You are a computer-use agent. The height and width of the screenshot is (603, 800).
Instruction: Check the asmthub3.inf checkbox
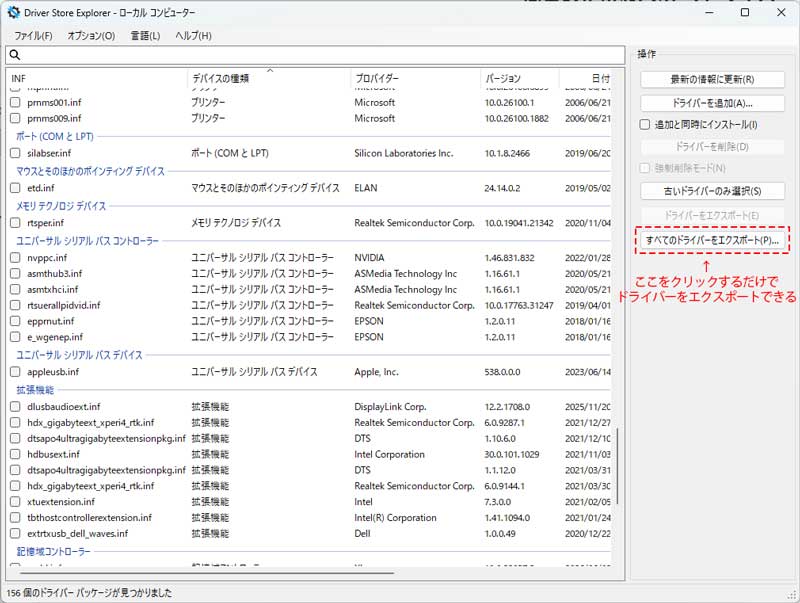(x=15, y=273)
